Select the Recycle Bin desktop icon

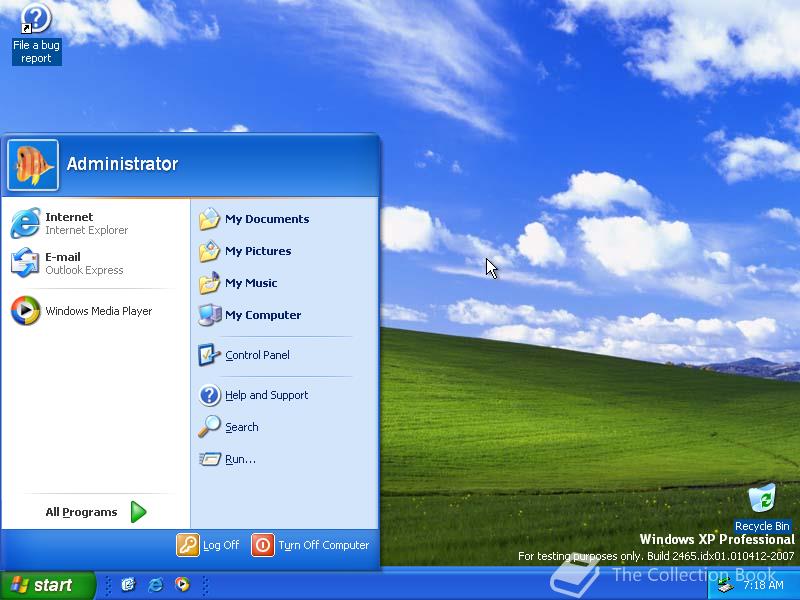pyautogui.click(x=762, y=507)
